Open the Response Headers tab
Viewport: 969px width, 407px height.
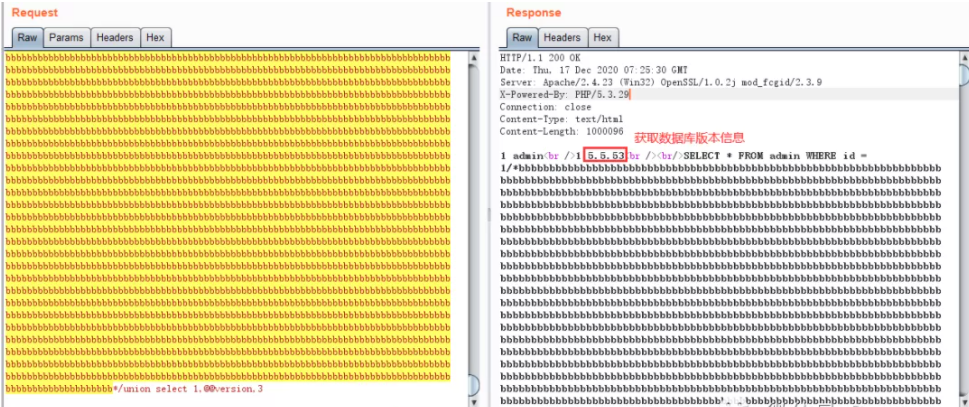(x=562, y=38)
